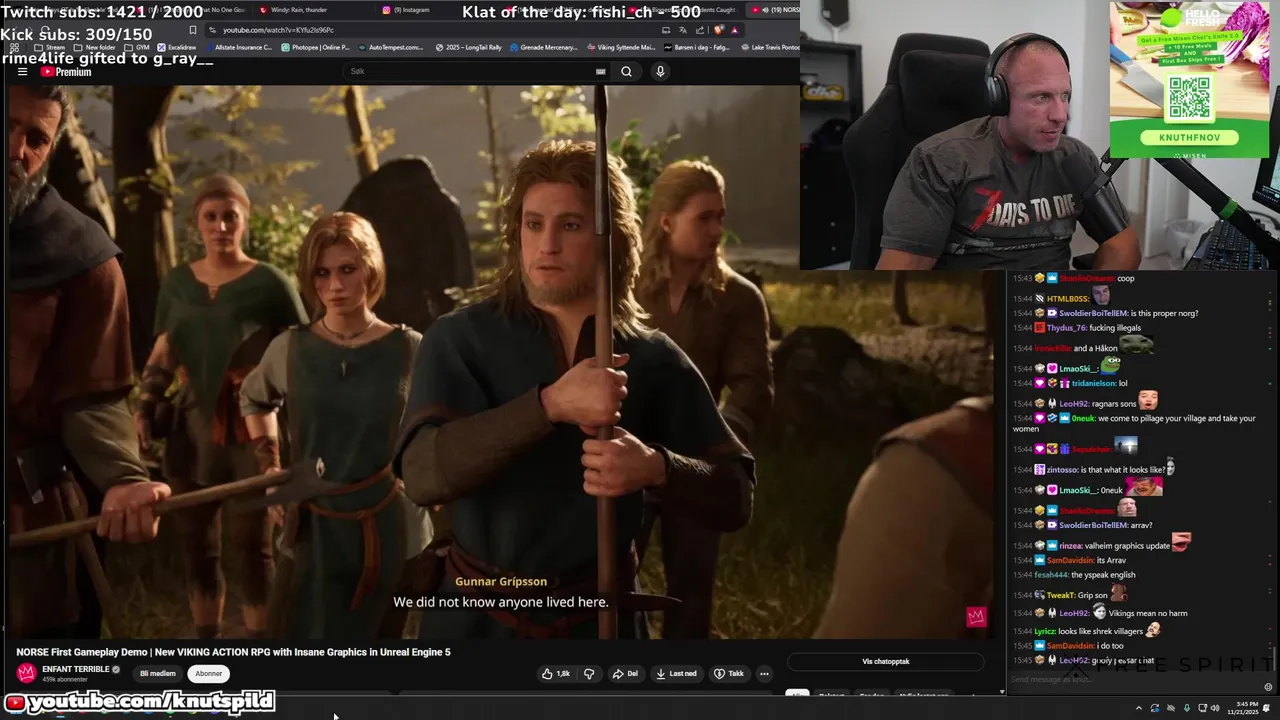Click the sync icon in the system tray
1280x720 pixels.
[x=1154, y=708]
